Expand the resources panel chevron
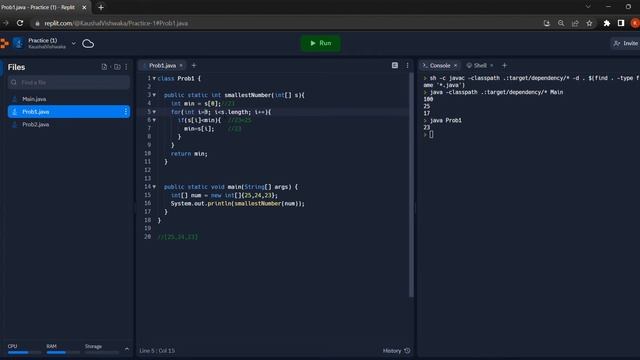Image resolution: width=640 pixels, height=360 pixels. pos(127,349)
